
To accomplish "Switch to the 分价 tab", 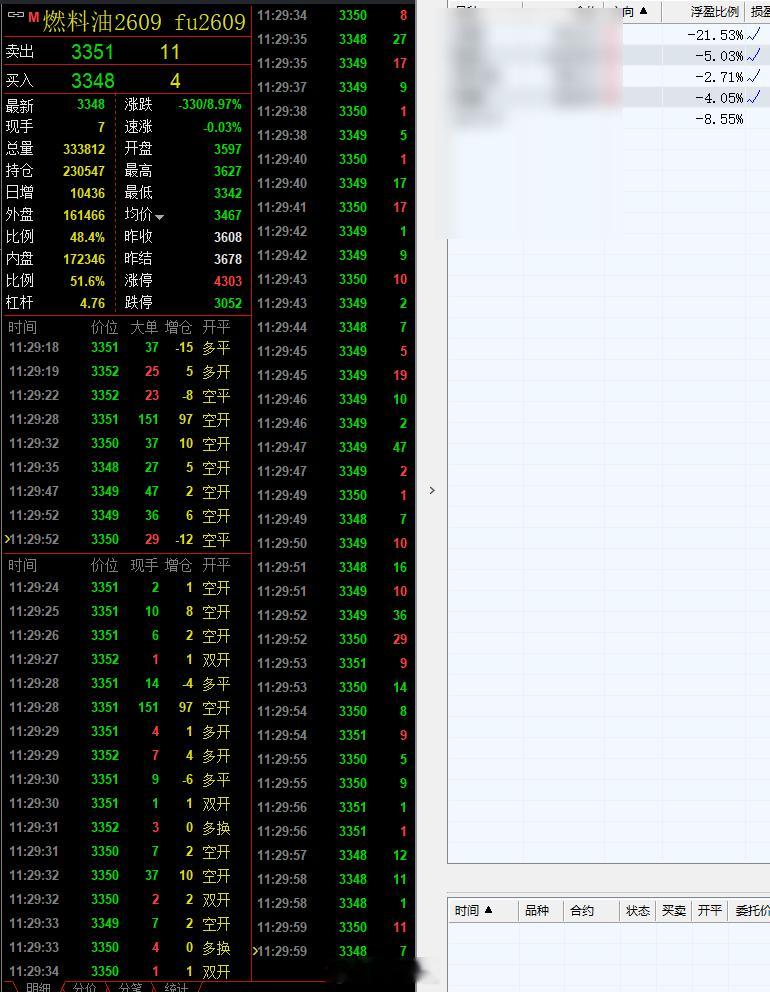I will (84, 987).
